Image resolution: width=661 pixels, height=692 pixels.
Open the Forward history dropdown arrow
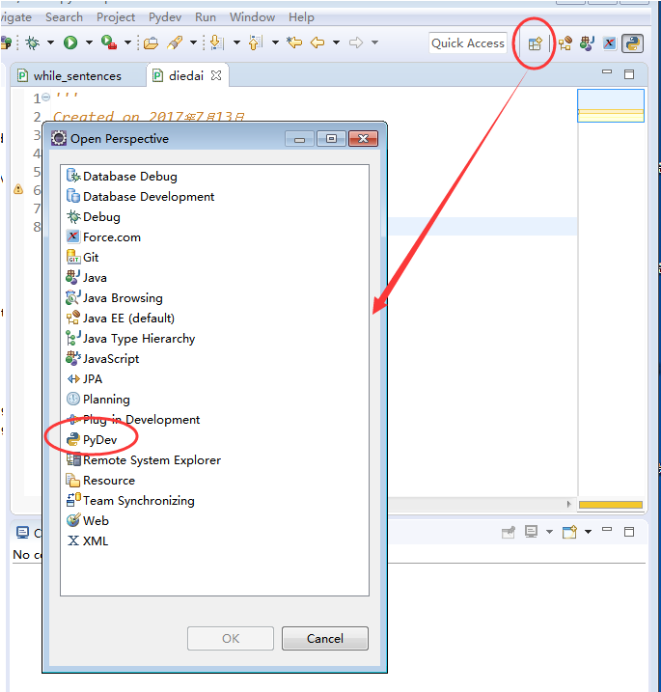(x=375, y=43)
